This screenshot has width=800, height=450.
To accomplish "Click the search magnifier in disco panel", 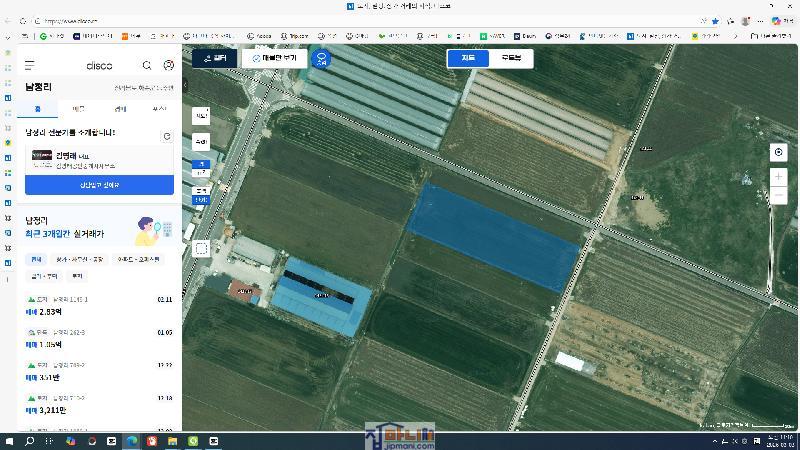I will pyautogui.click(x=147, y=66).
